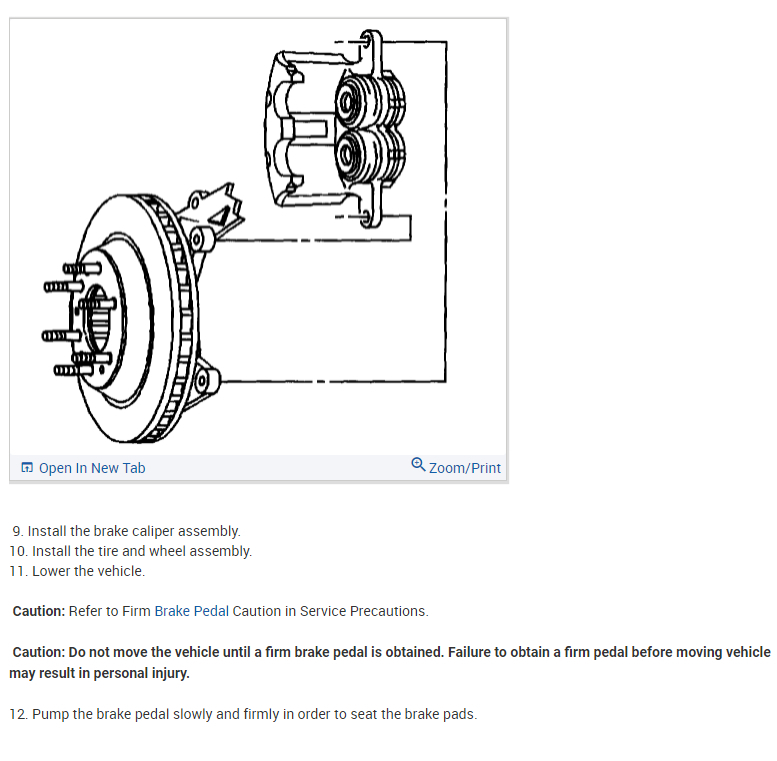Click the brake caliper in the diagram
The image size is (777, 761).
[336, 129]
